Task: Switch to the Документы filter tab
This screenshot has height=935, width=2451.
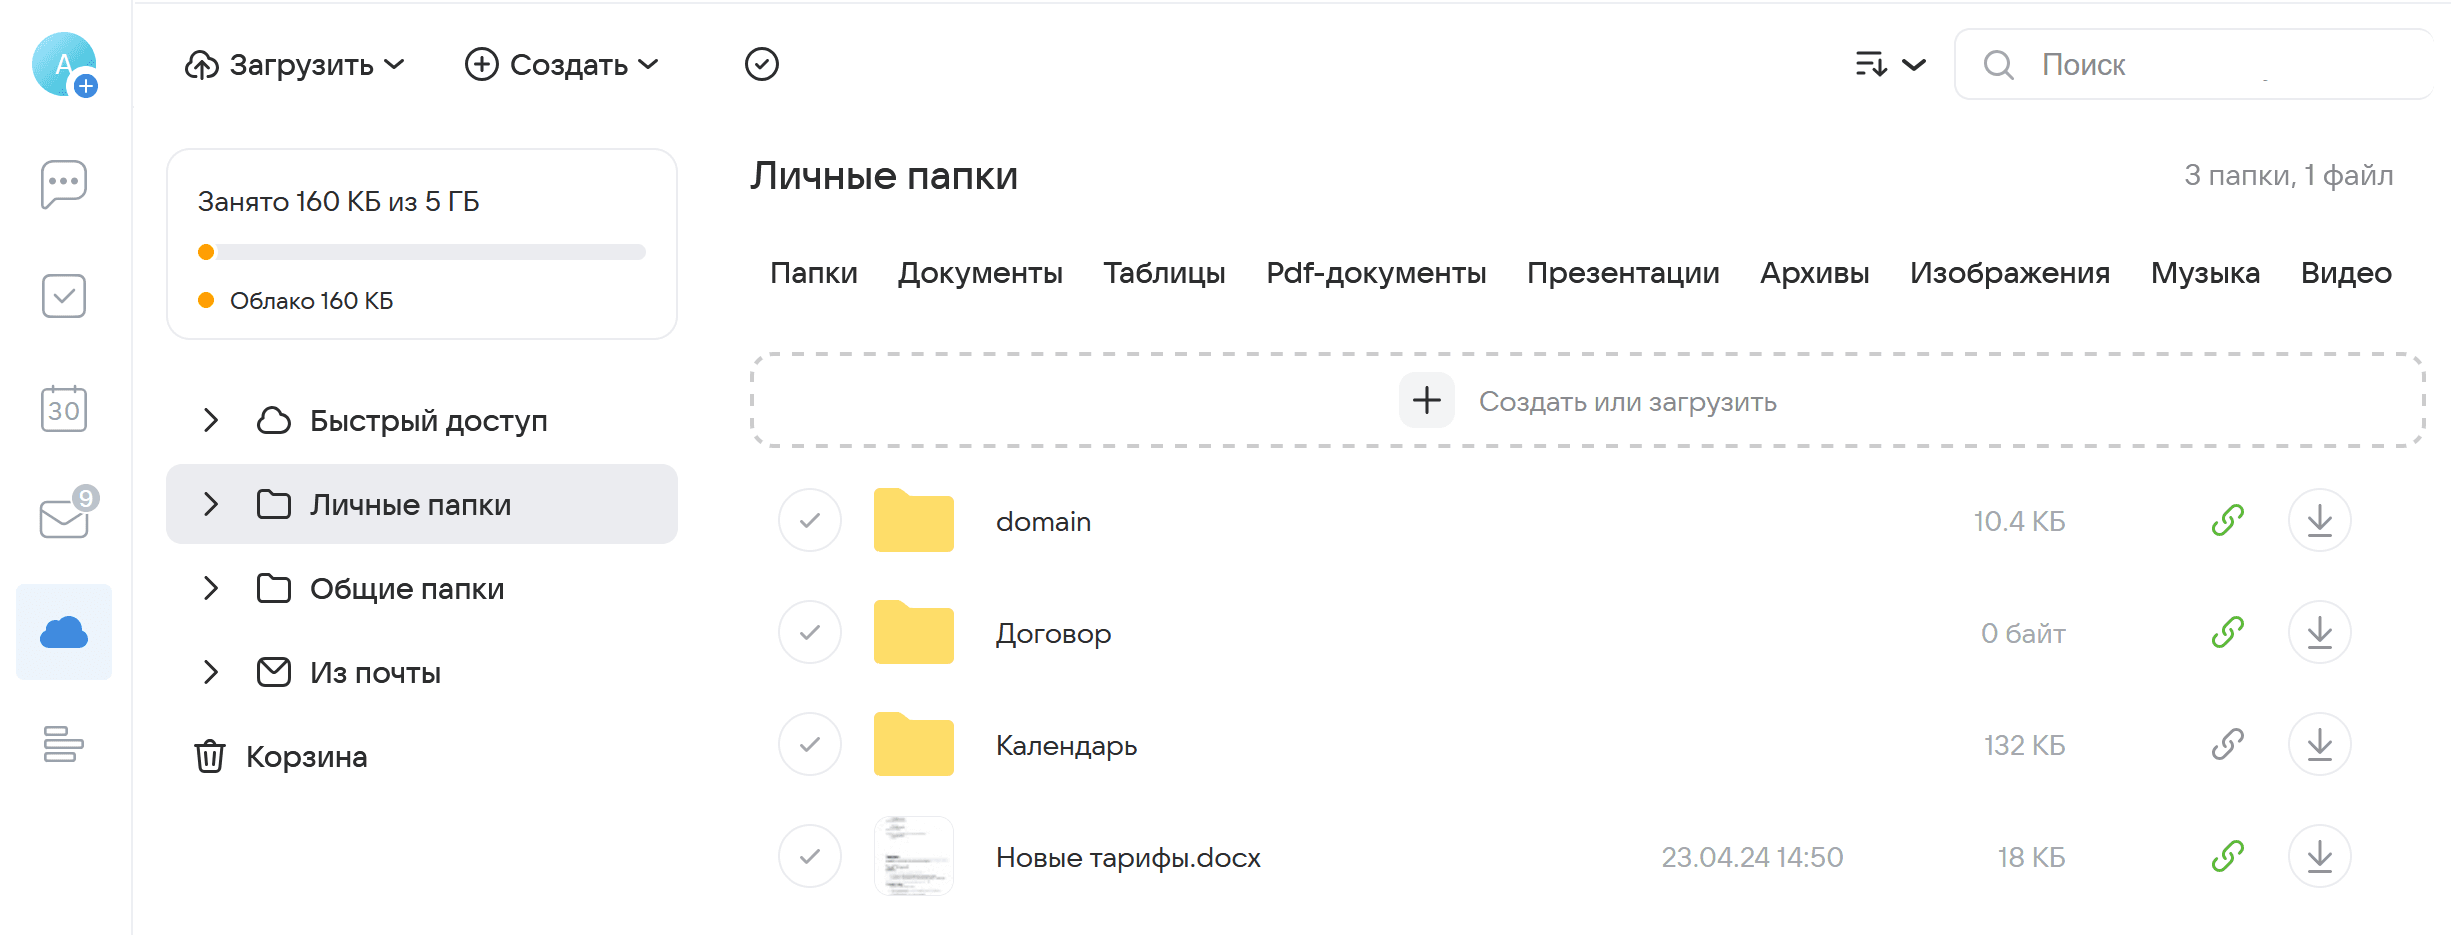Action: (x=980, y=272)
